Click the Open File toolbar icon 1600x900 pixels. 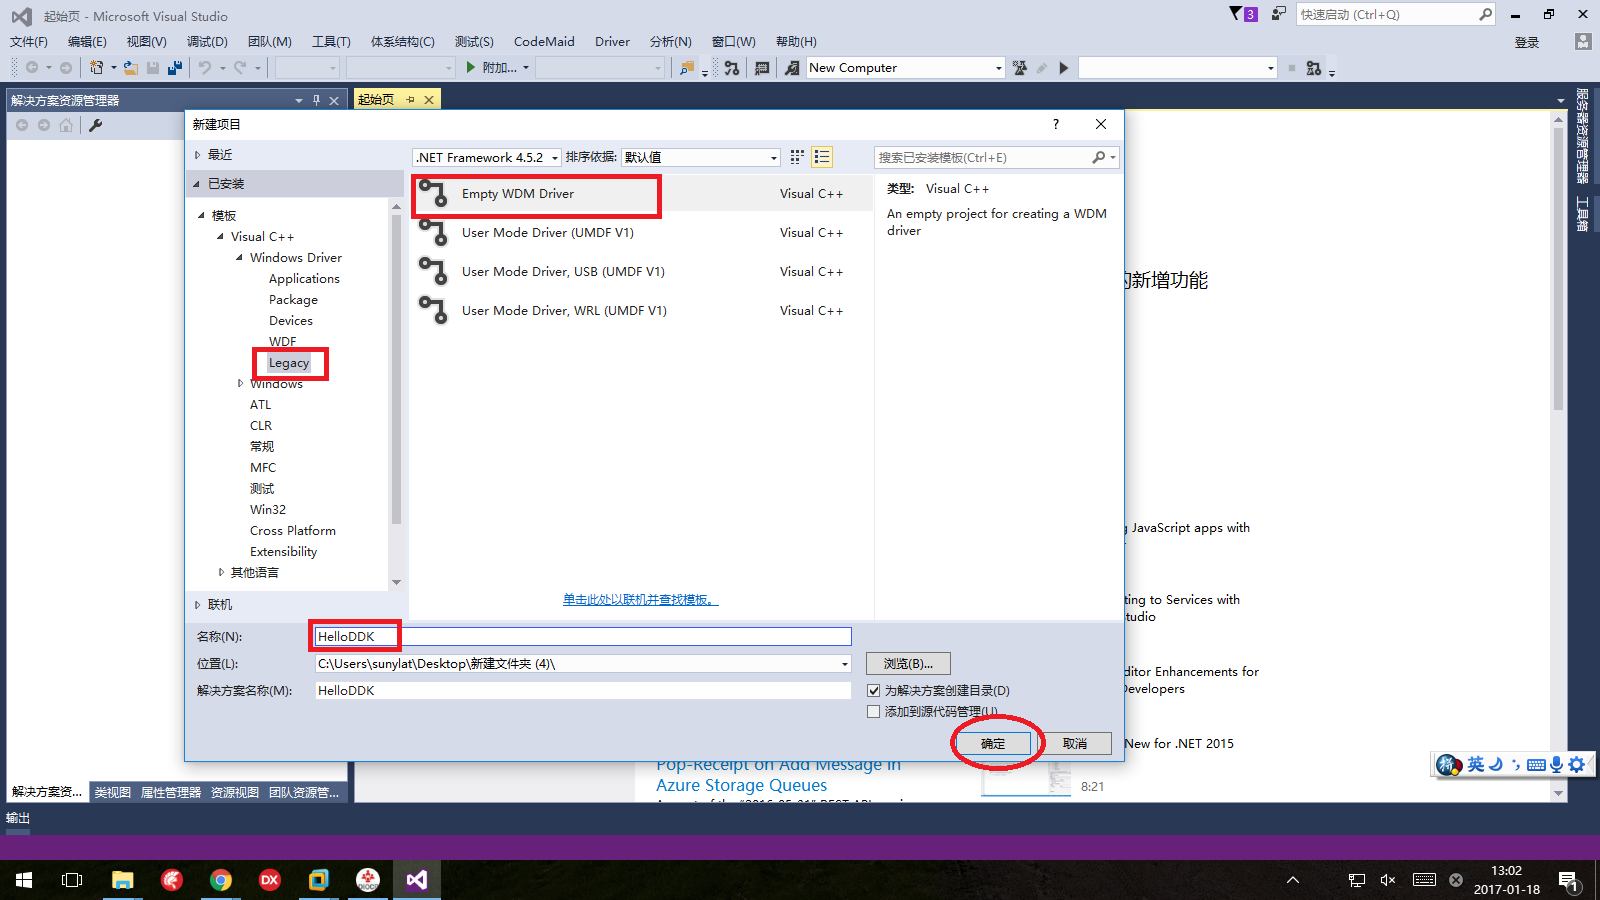(x=131, y=68)
